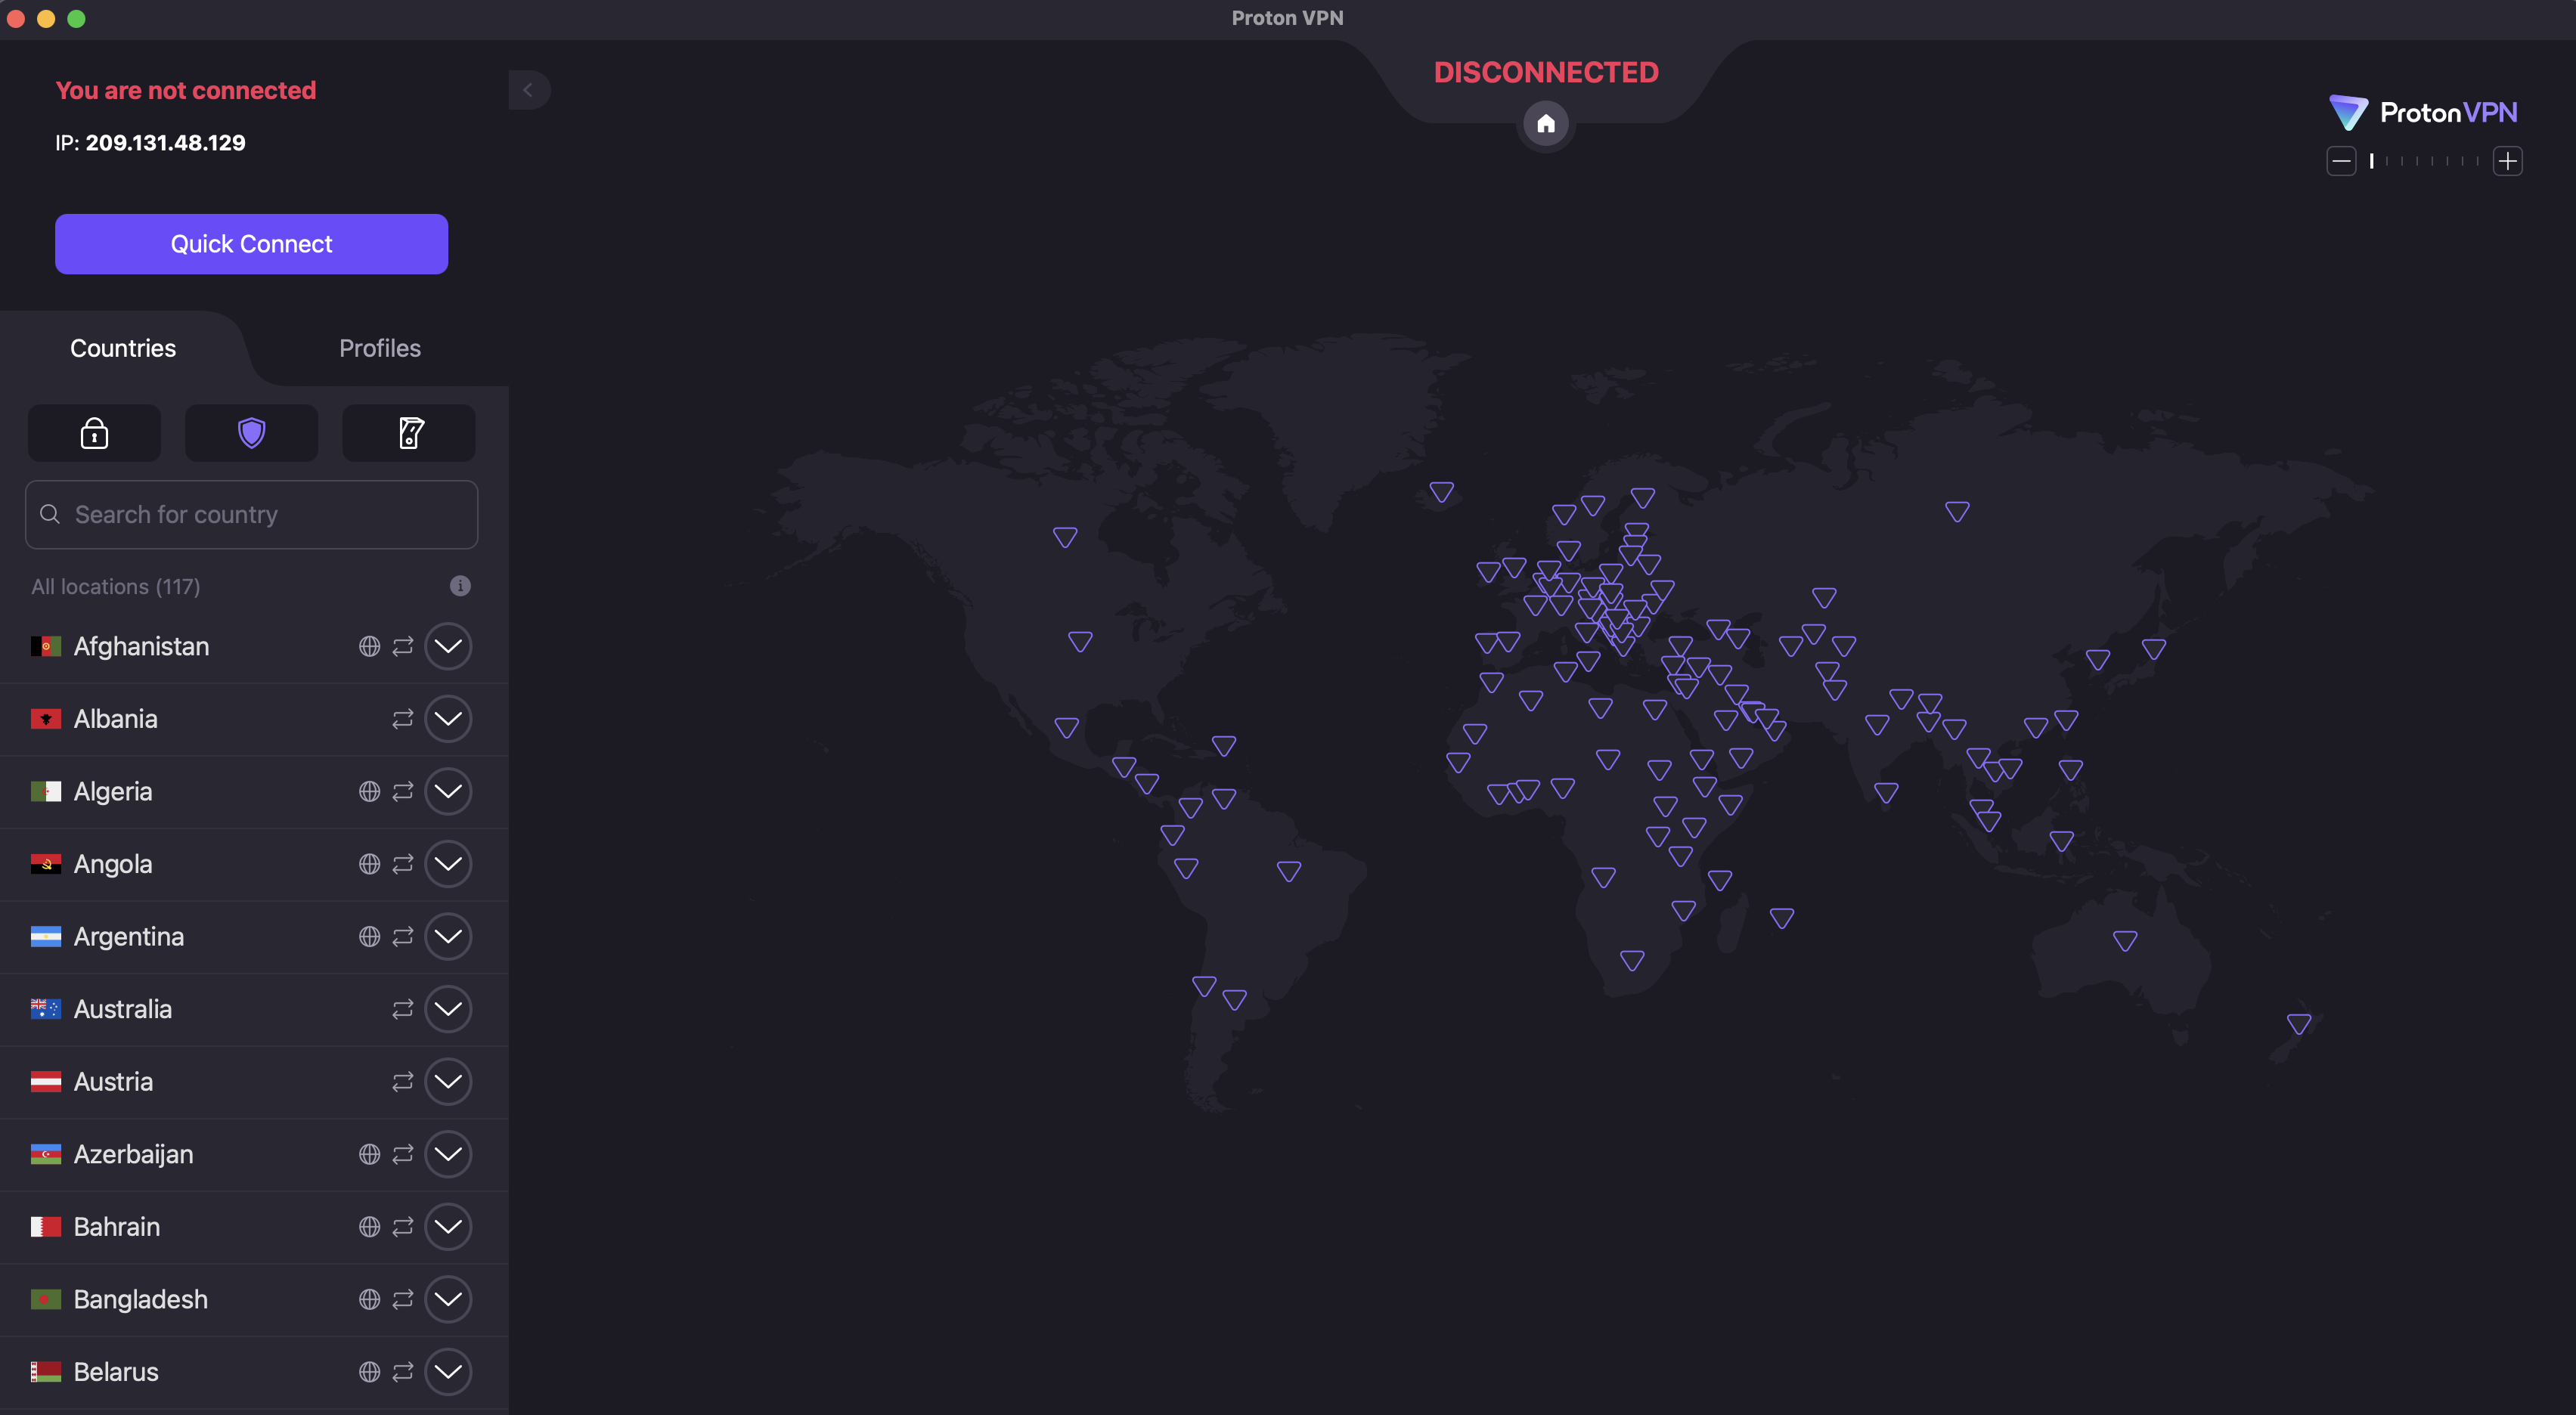
Task: Click the P2P arrows icon next to Albania
Action: point(402,719)
